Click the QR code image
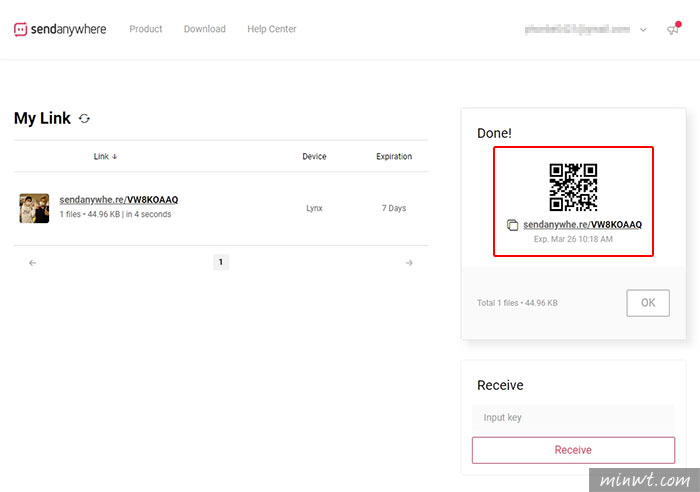Screen dimensions: 700x492 [573, 187]
